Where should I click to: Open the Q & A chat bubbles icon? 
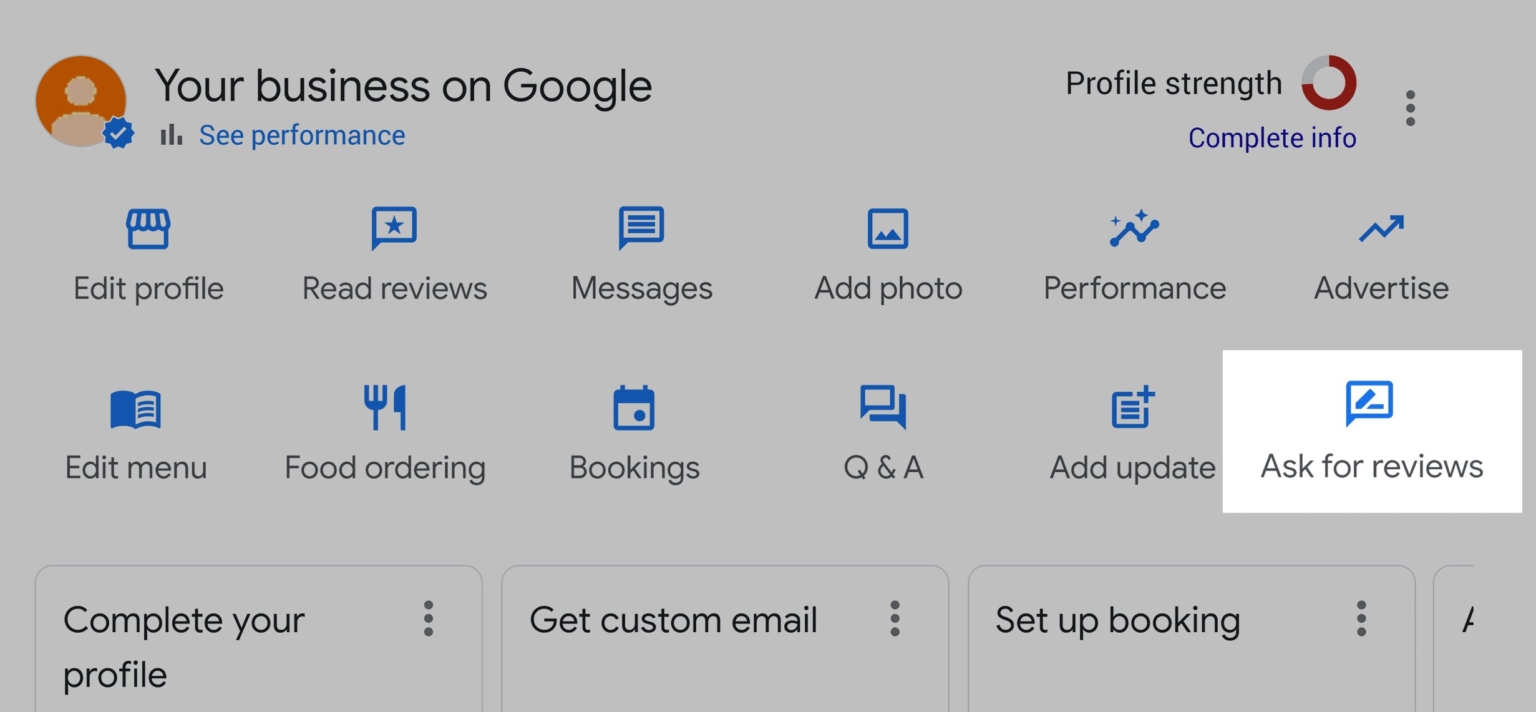pos(883,408)
